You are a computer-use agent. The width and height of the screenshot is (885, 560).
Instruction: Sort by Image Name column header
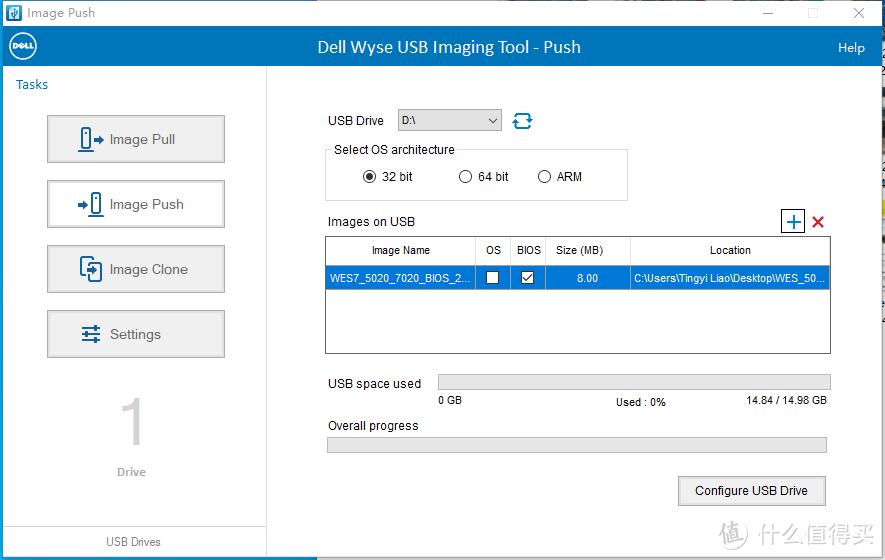tap(400, 250)
